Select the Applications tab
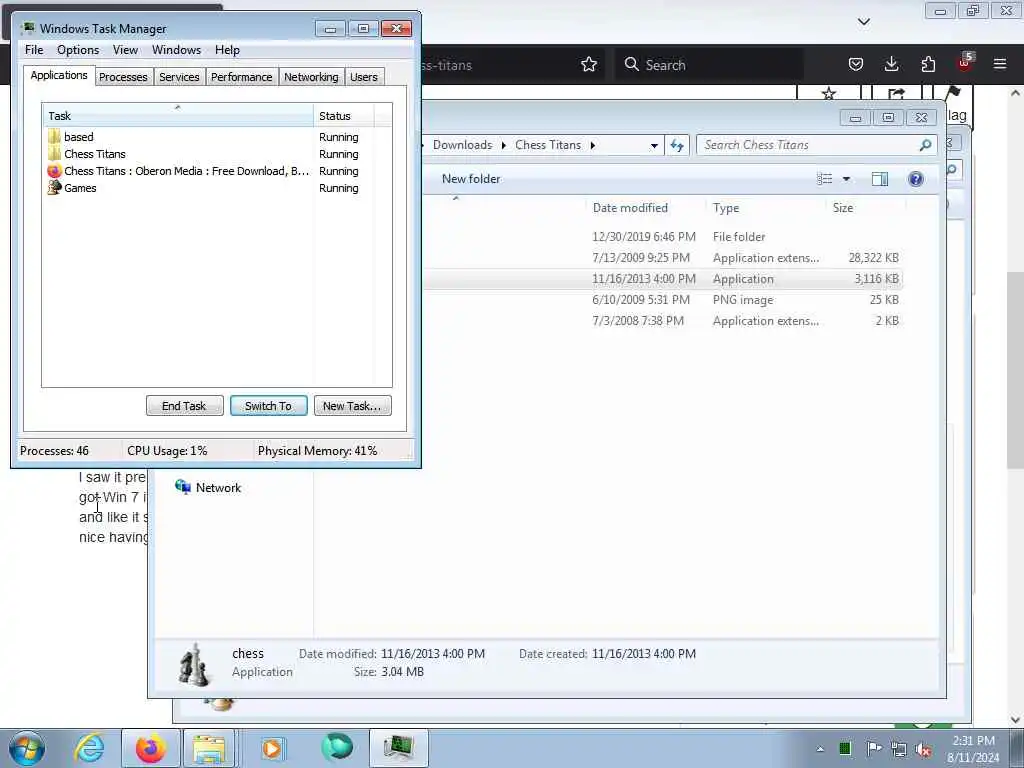This screenshot has height=768, width=1024. pyautogui.click(x=59, y=75)
